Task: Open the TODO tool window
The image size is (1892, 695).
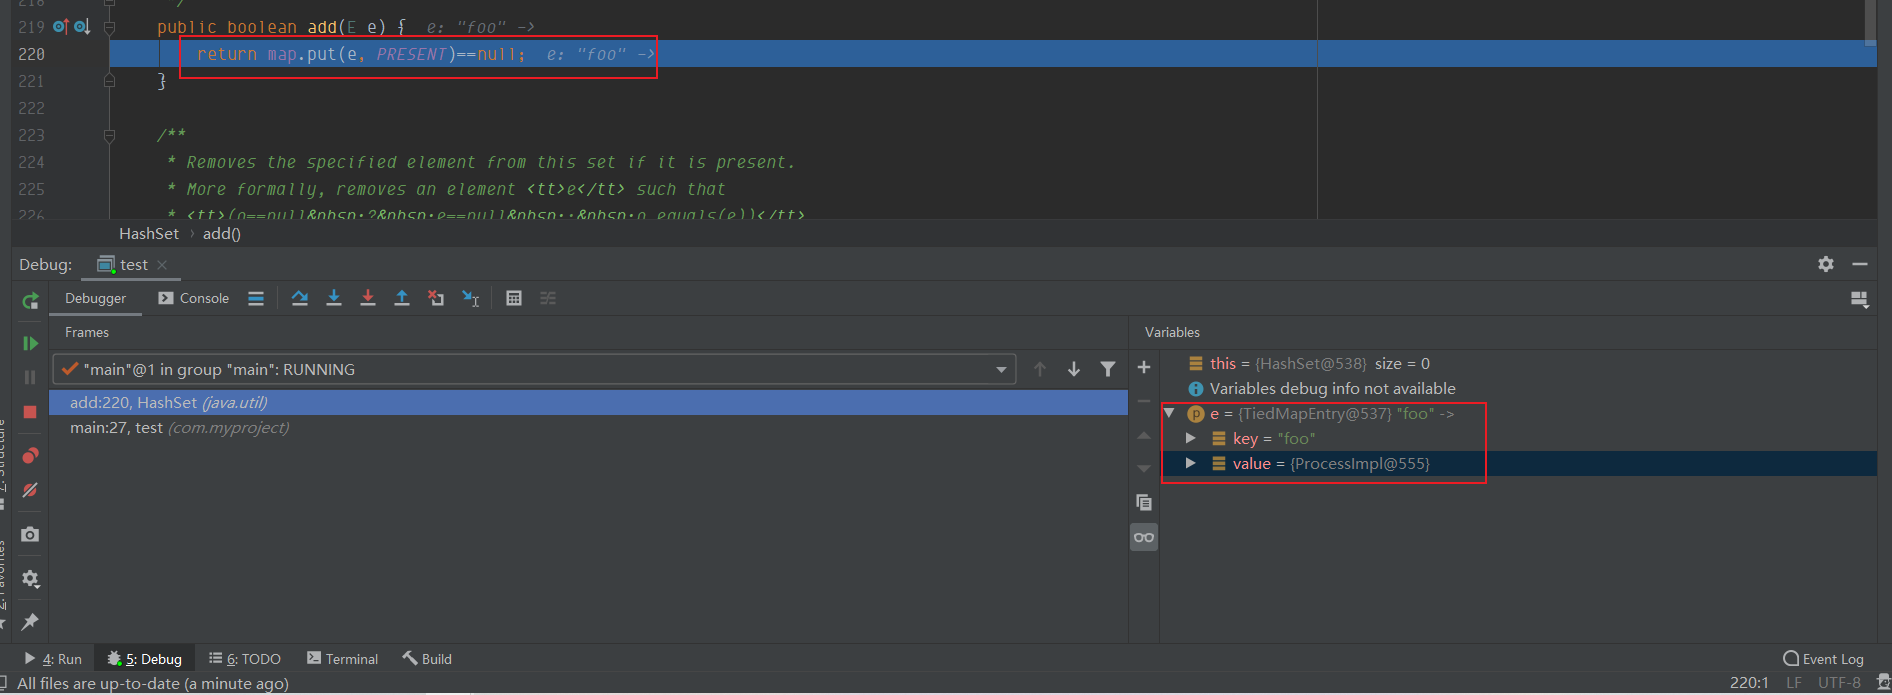Action: point(245,659)
